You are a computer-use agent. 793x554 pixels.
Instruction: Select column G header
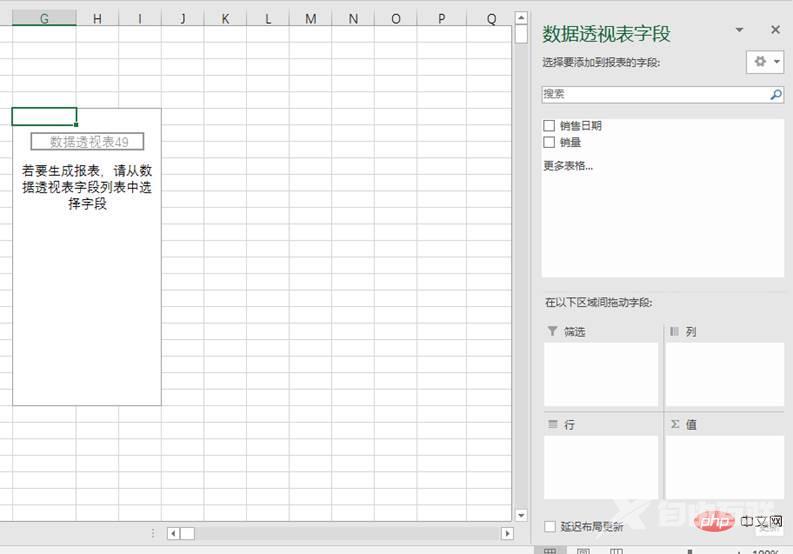[x=44, y=19]
